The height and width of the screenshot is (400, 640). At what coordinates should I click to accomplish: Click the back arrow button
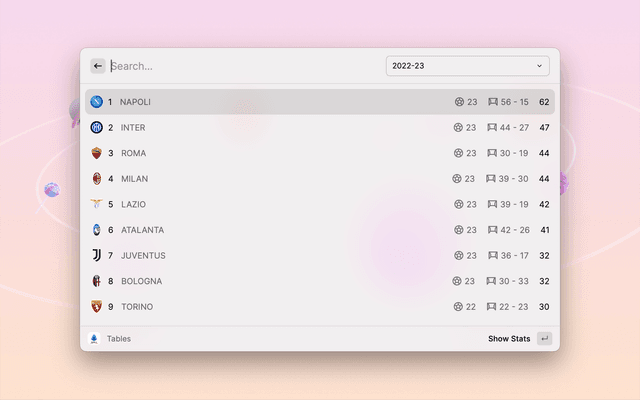tap(98, 66)
